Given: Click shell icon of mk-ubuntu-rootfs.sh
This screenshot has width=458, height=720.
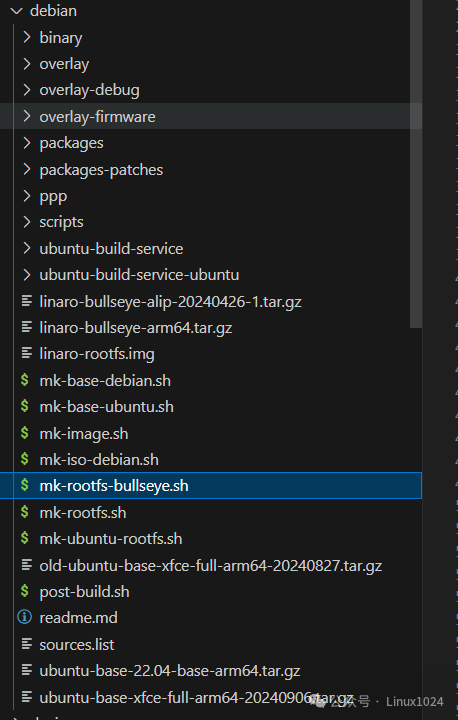Looking at the screenshot, I should [25, 538].
